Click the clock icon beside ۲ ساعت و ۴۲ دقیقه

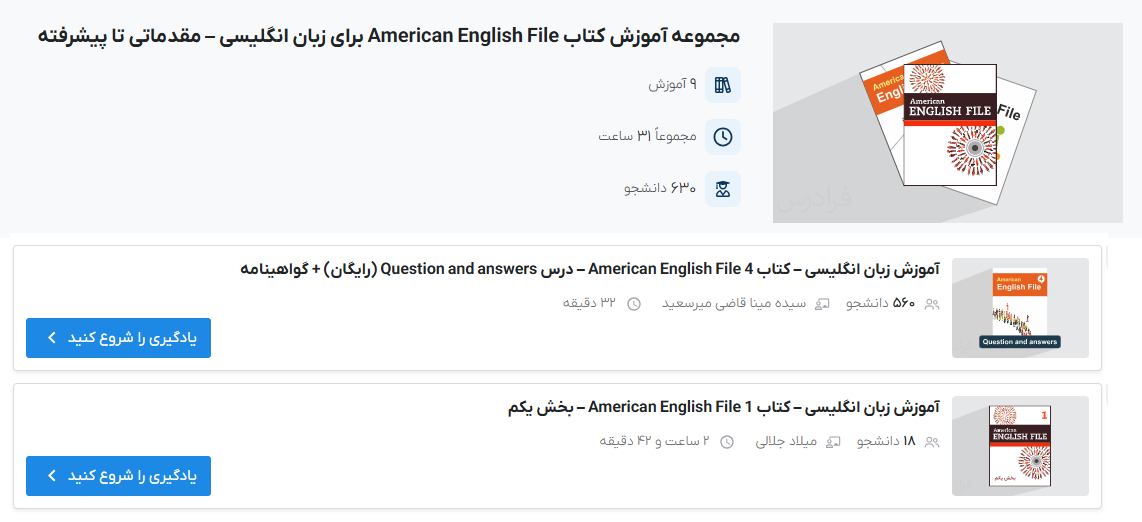pyautogui.click(x=727, y=442)
